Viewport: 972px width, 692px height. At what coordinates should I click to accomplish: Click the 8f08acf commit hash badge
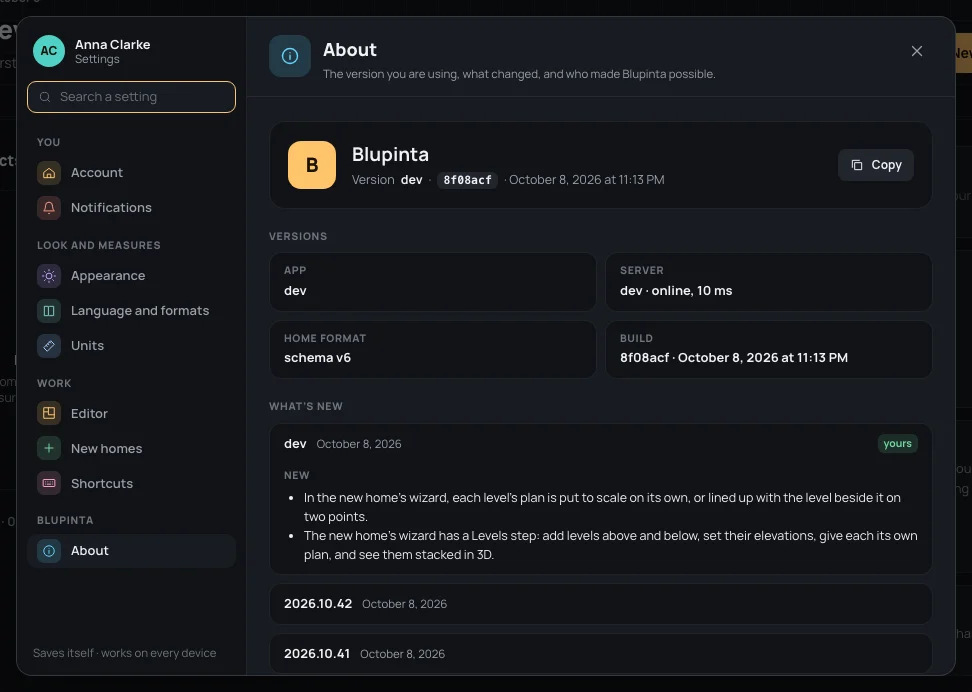pos(467,180)
